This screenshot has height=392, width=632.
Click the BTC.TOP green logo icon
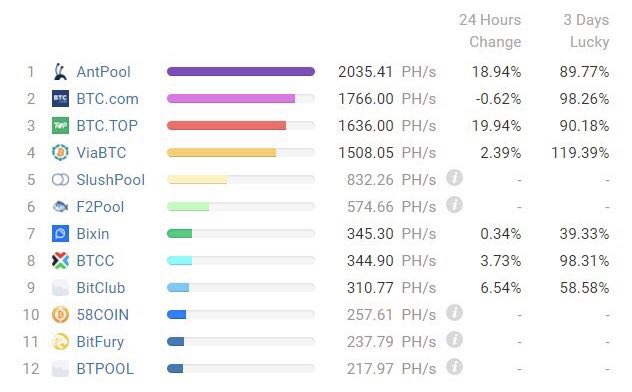(60, 126)
